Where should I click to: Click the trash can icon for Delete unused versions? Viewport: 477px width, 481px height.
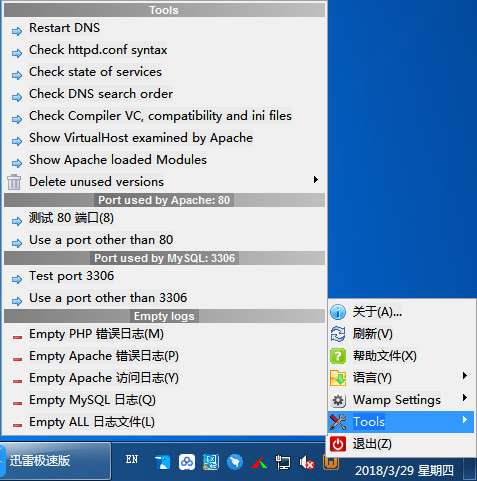click(14, 182)
